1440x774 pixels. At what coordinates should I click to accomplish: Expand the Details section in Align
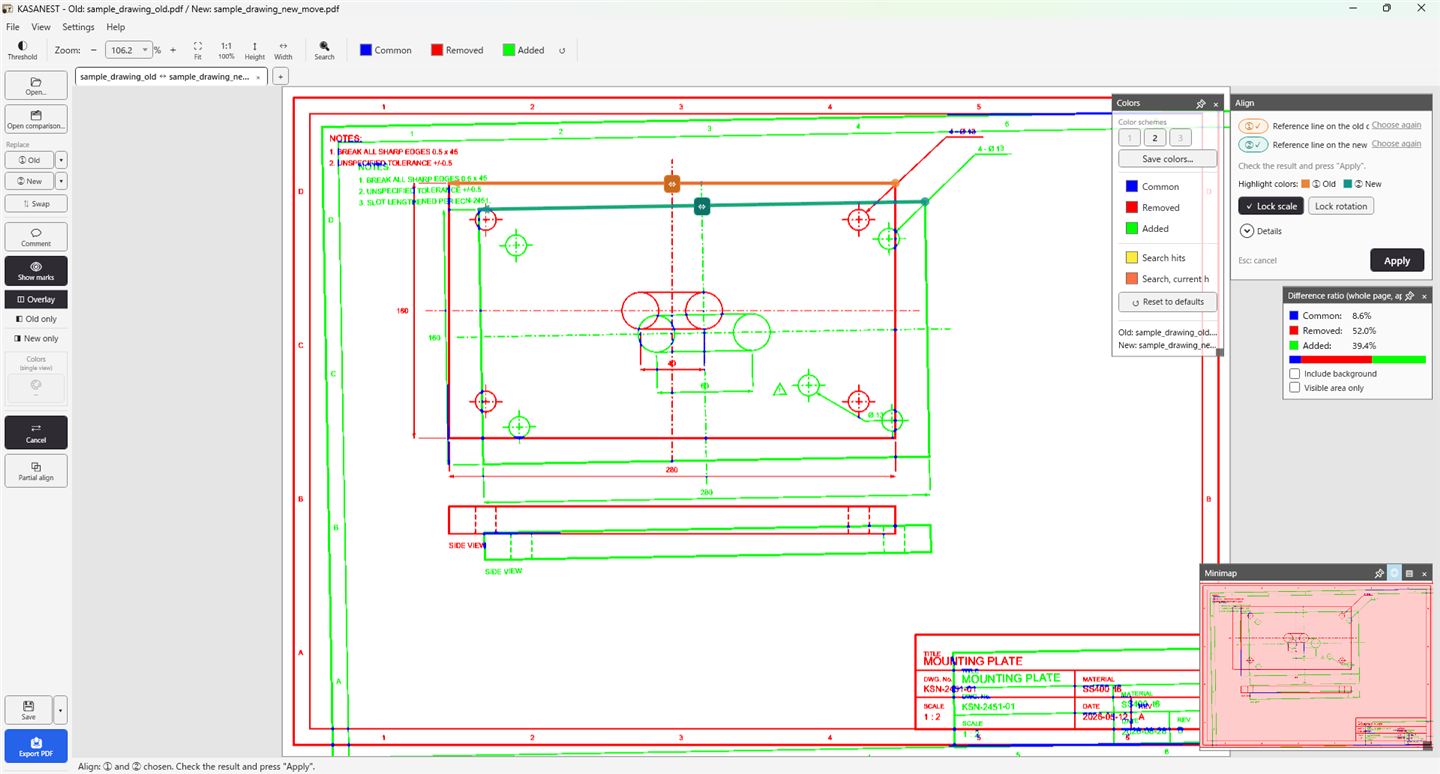[x=1260, y=231]
